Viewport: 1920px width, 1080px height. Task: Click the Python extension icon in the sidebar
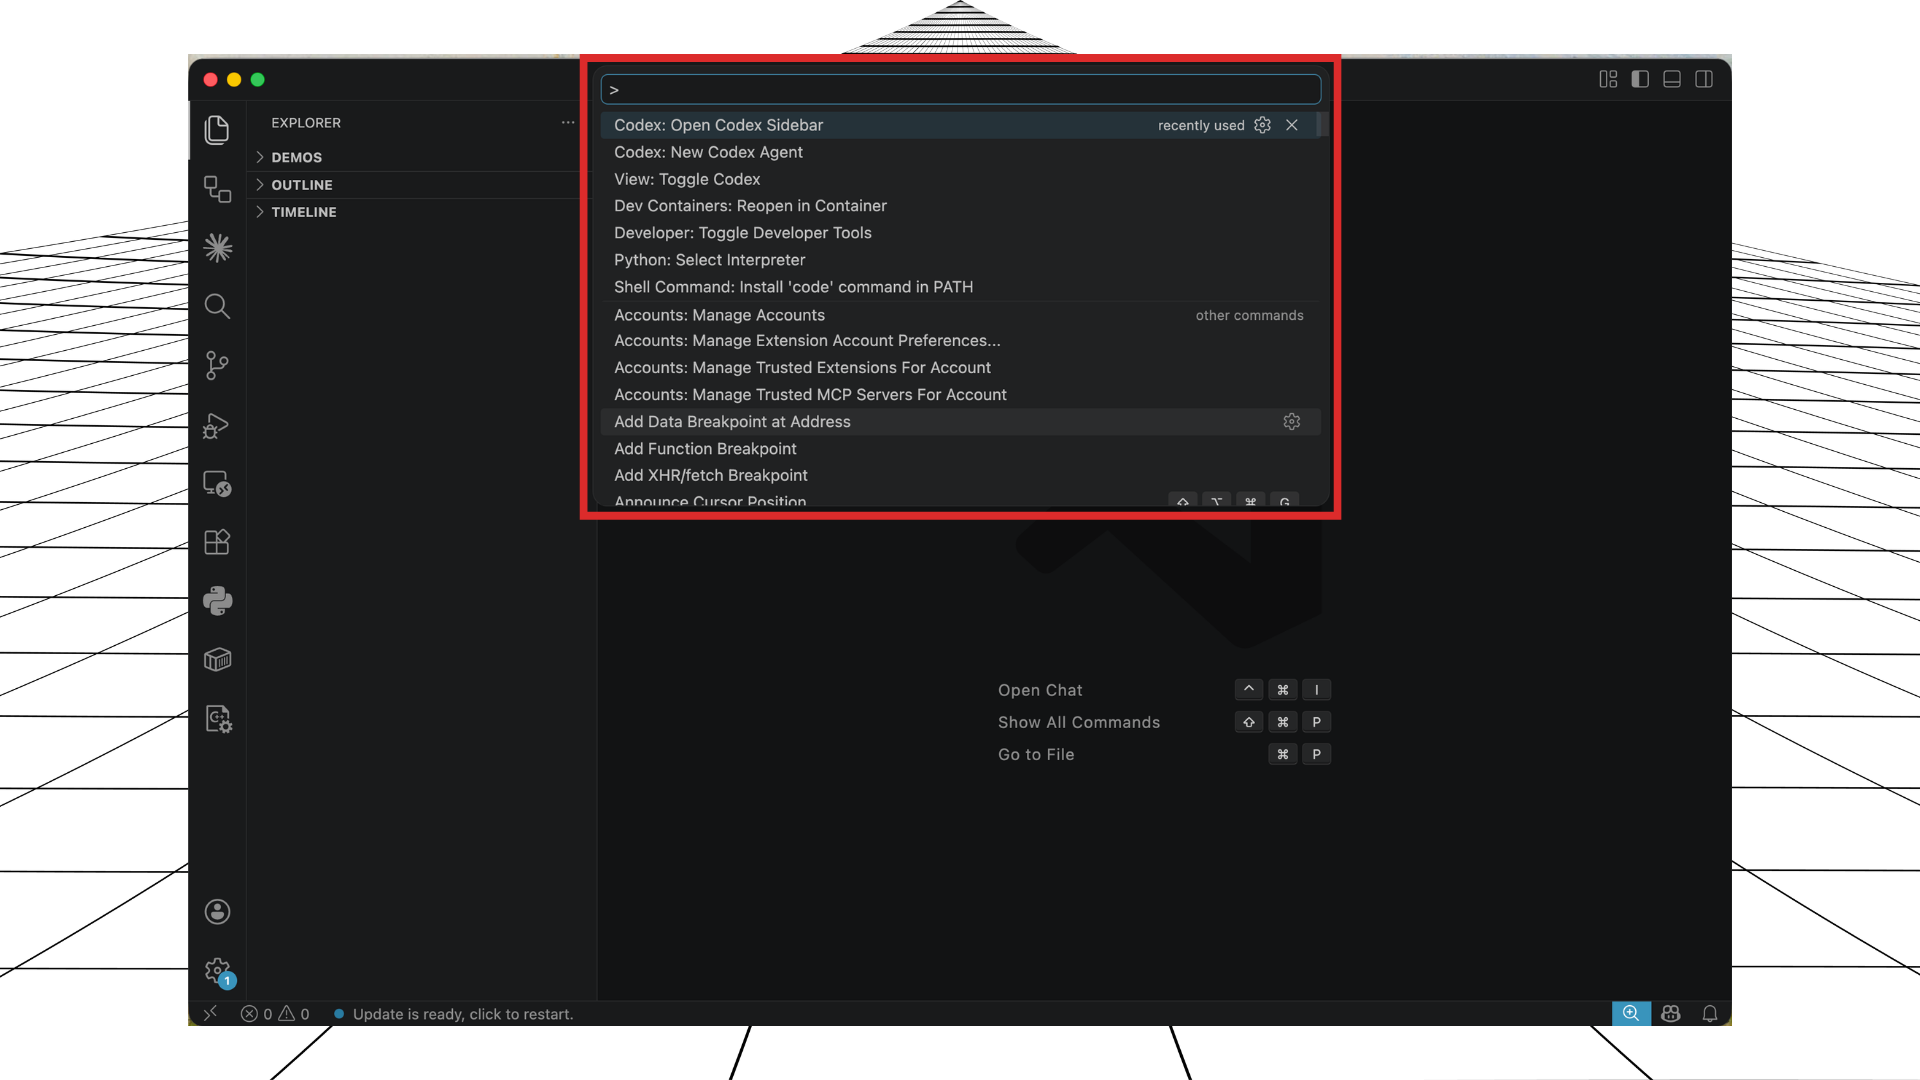pos(217,600)
